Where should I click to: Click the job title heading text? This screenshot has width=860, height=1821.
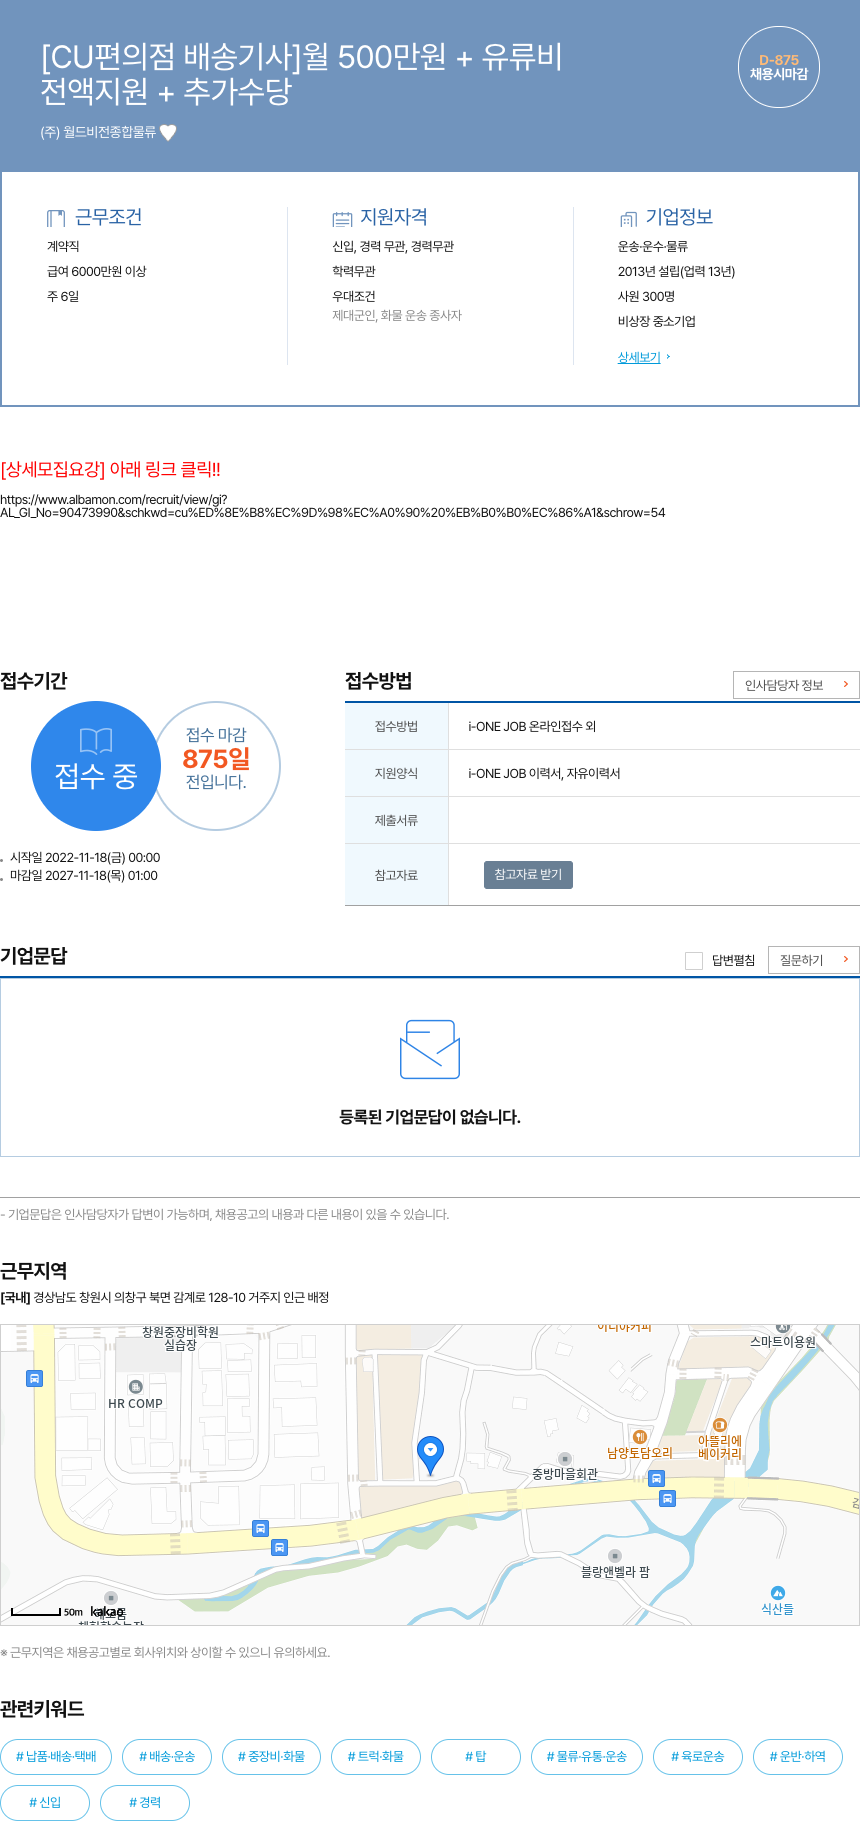pyautogui.click(x=301, y=73)
